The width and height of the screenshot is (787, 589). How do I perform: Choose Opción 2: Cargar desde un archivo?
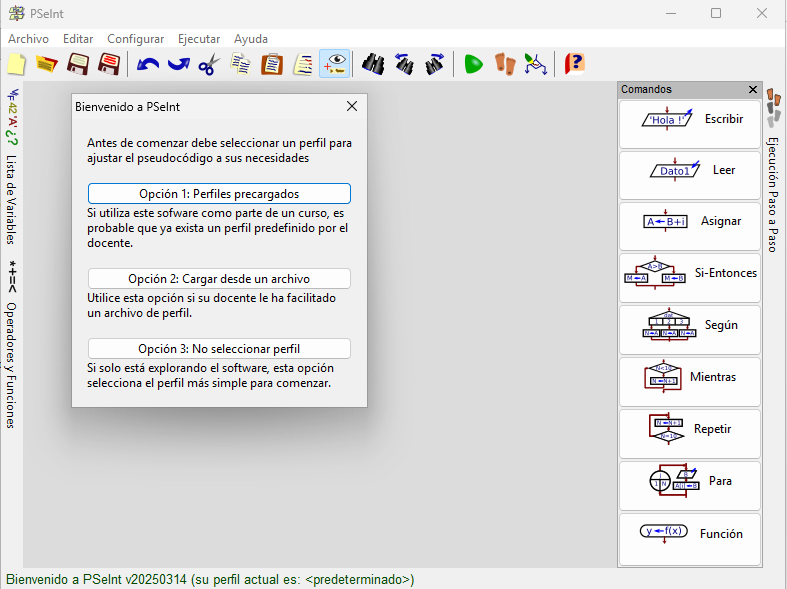[219, 278]
